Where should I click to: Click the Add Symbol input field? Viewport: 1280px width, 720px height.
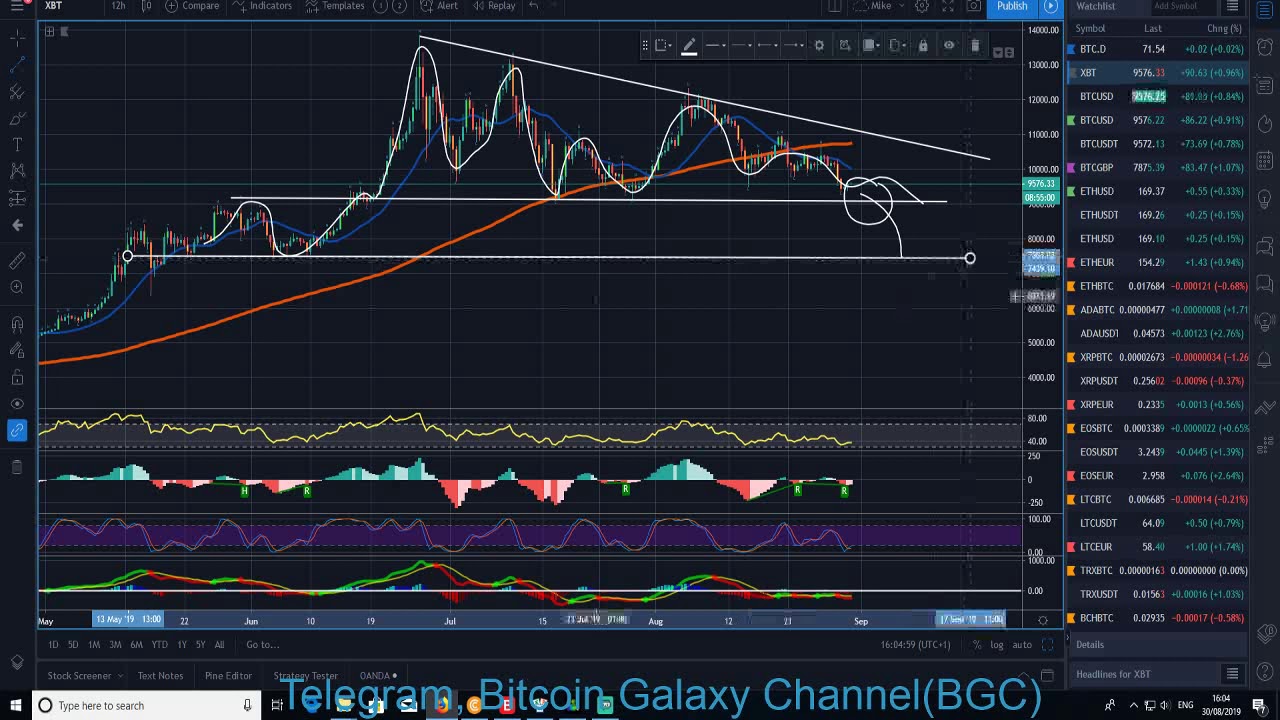tap(1183, 6)
